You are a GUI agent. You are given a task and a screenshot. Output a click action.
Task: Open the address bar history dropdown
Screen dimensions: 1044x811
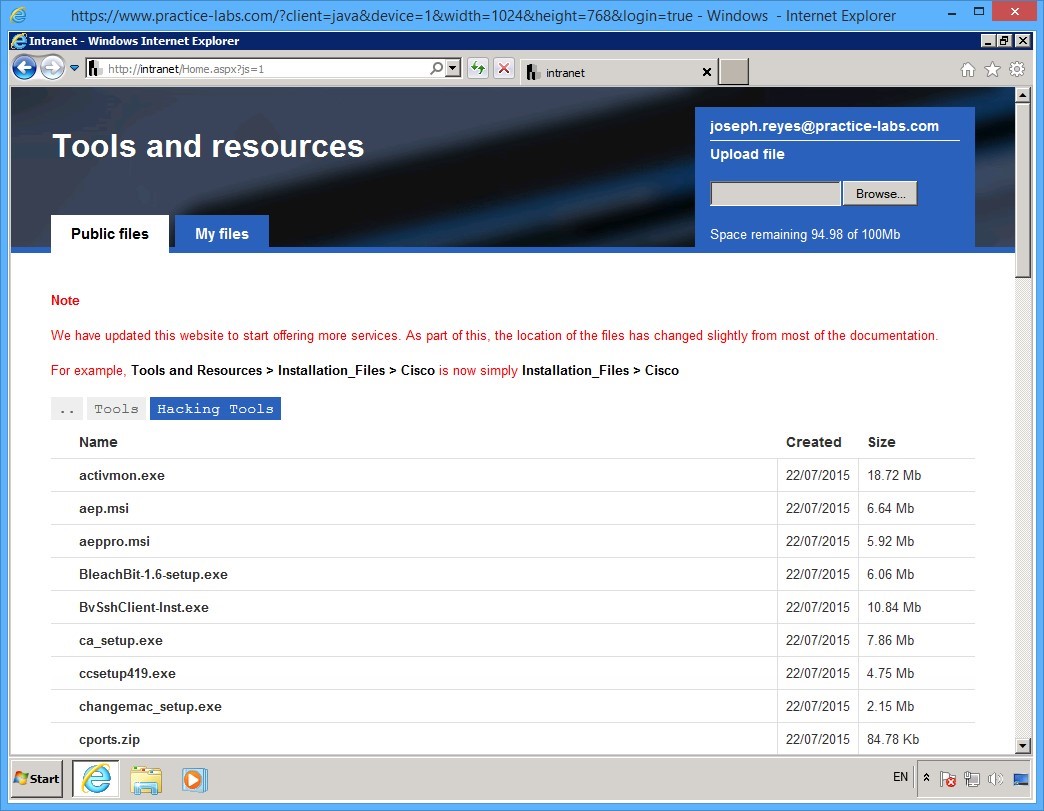[75, 70]
